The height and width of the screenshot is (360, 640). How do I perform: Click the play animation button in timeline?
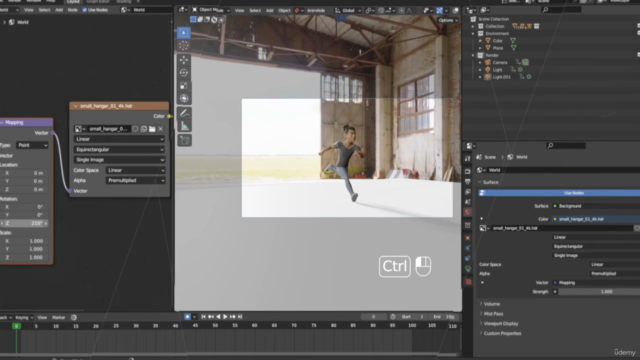coord(225,317)
